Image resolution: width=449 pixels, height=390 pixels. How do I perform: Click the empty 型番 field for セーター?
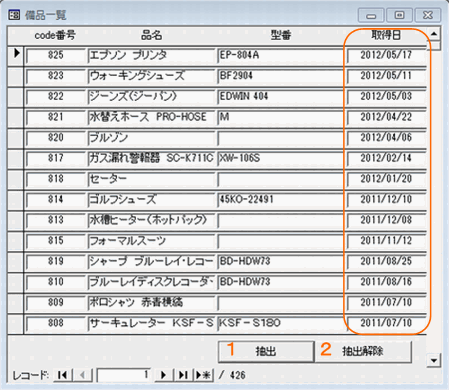(x=281, y=179)
